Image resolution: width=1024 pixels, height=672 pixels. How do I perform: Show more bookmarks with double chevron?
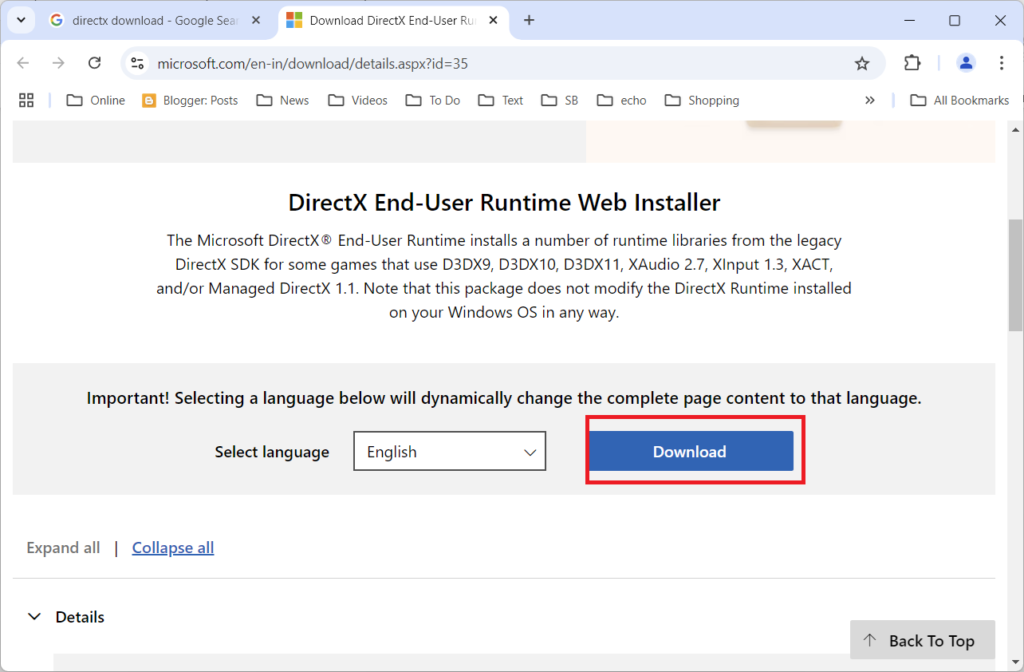point(870,101)
